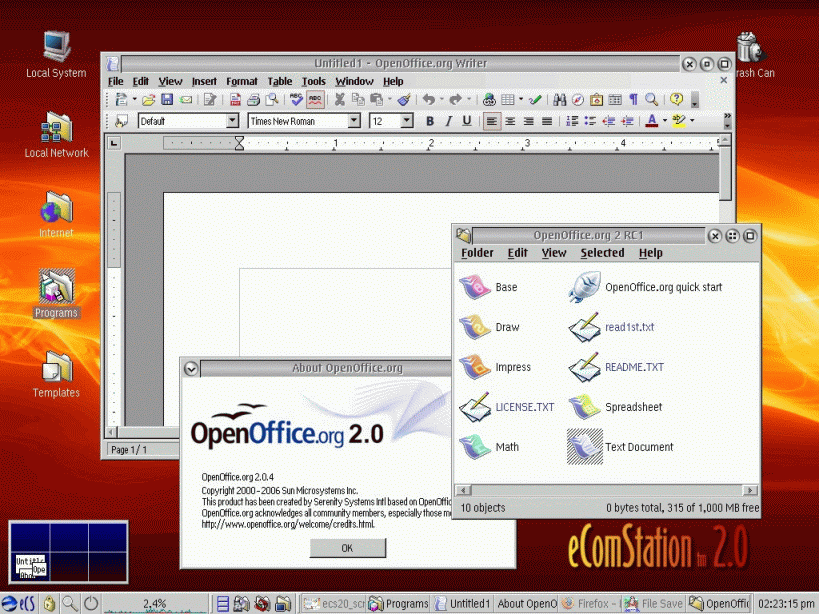Toggle AutoSpellcheck red-underline button

click(x=315, y=99)
